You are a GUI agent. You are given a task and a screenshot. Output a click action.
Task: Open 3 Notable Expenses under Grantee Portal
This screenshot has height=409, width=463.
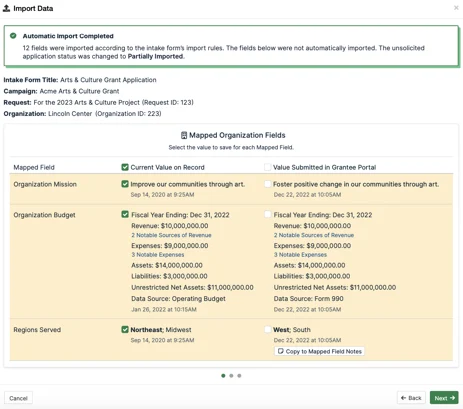pos(300,255)
